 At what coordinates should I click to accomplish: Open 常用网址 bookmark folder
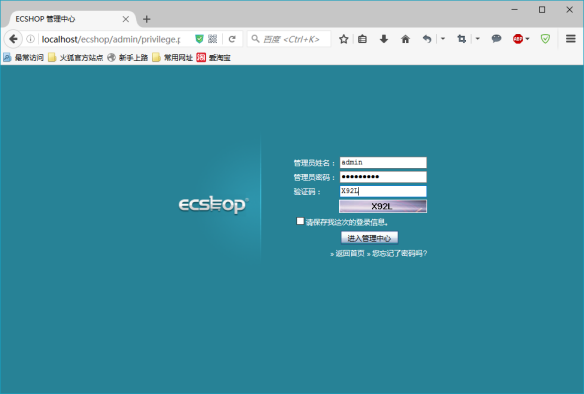[x=172, y=57]
